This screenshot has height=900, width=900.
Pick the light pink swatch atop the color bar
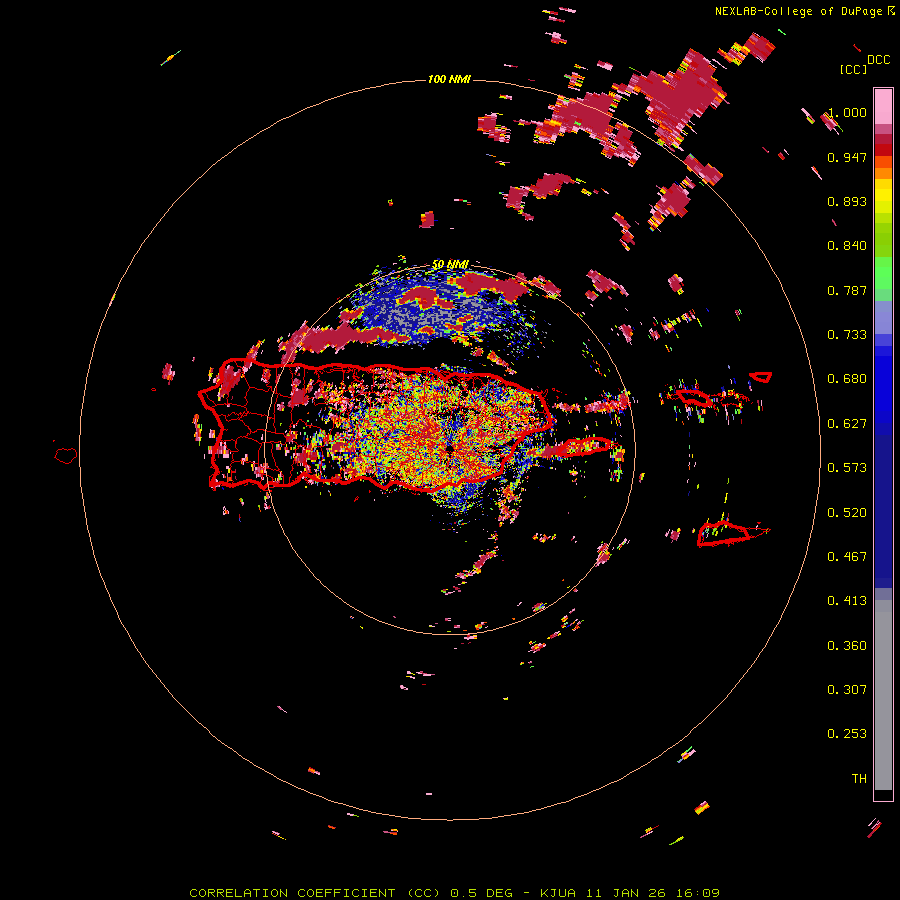point(883,106)
